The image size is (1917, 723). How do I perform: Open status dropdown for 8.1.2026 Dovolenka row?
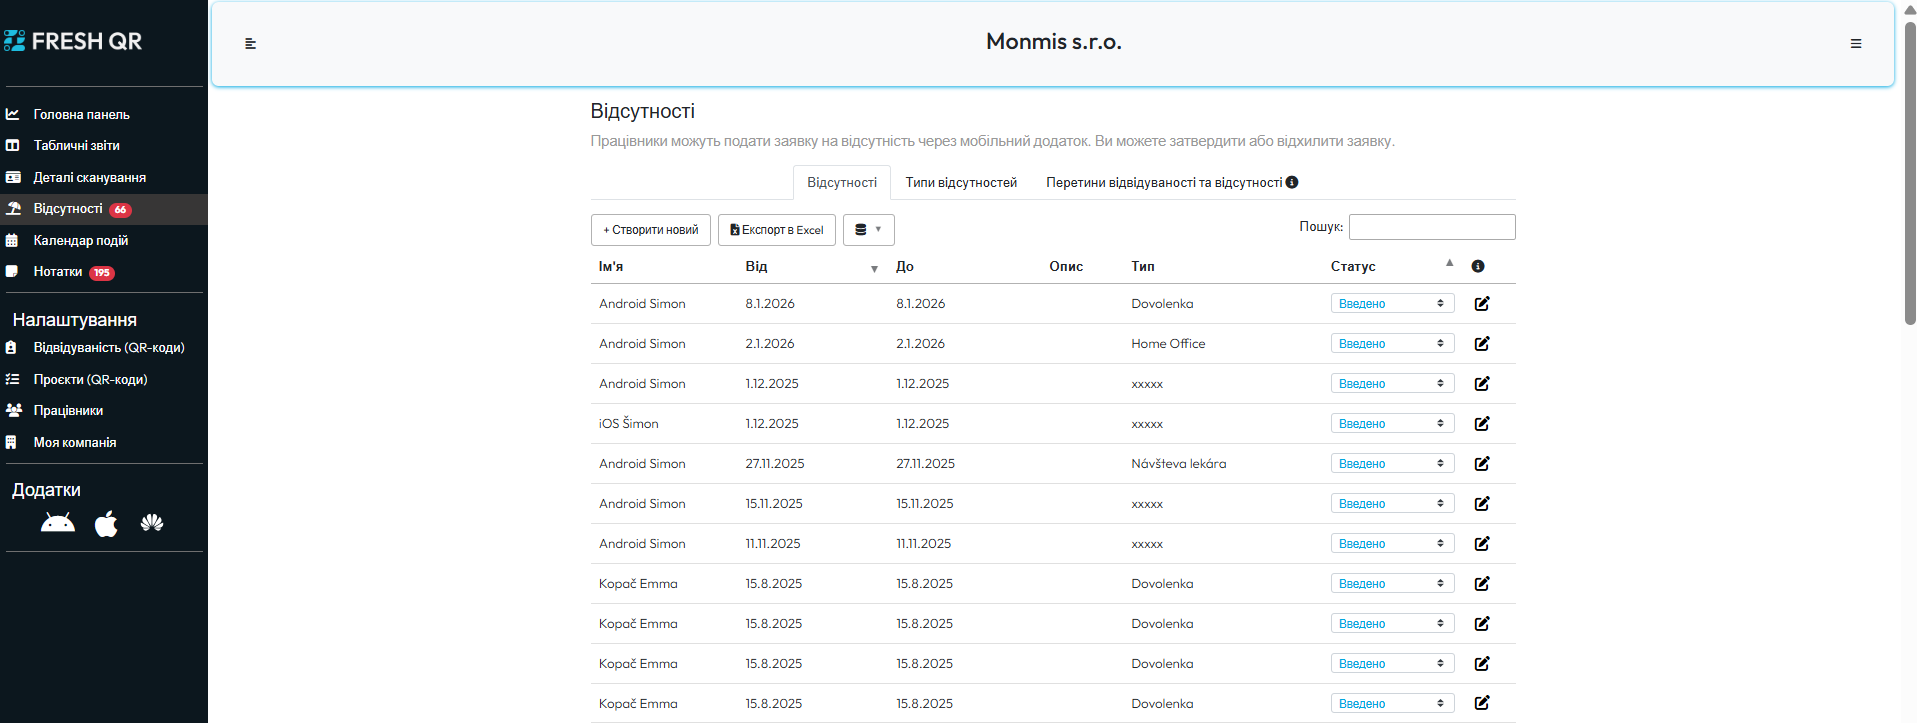1391,304
